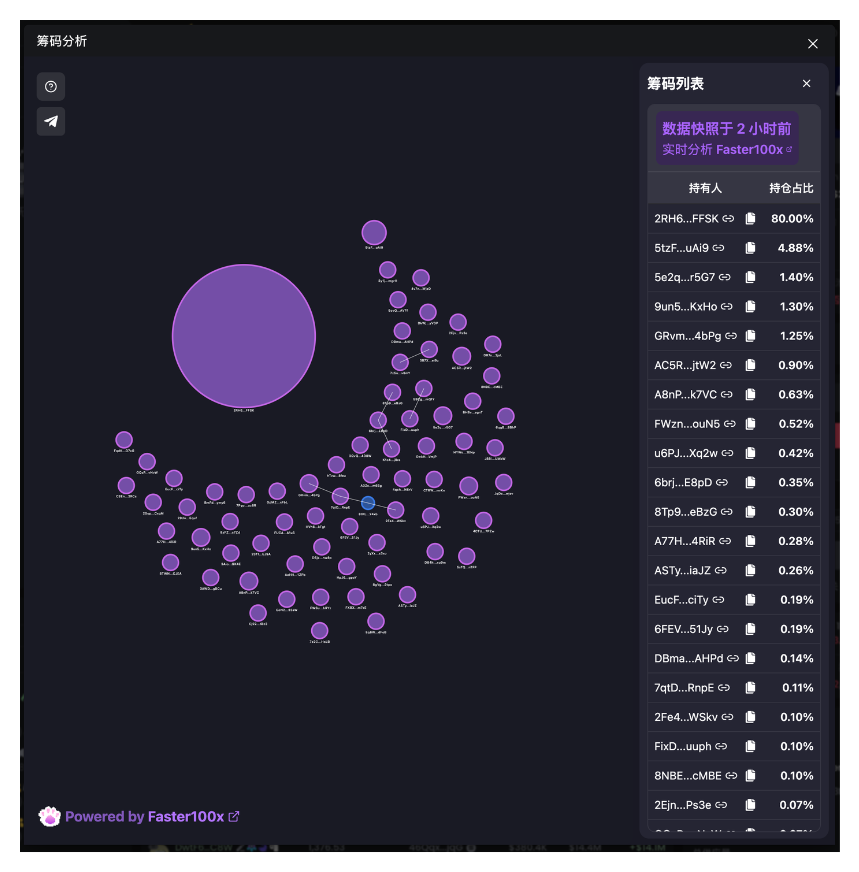Select the largest purple holder bubble
859x872 pixels.
click(244, 336)
